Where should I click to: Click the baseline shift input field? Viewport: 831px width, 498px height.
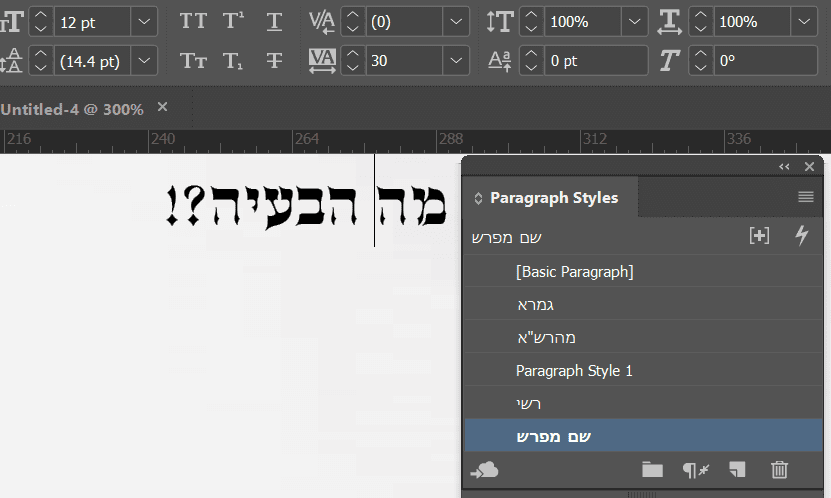596,61
